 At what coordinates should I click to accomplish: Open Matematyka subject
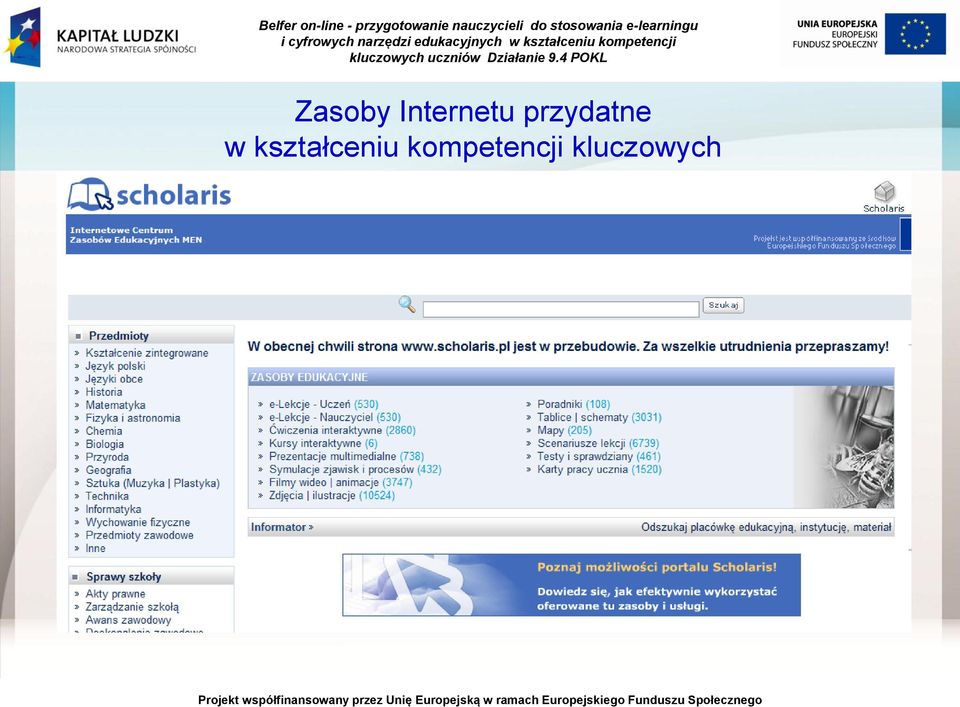115,405
